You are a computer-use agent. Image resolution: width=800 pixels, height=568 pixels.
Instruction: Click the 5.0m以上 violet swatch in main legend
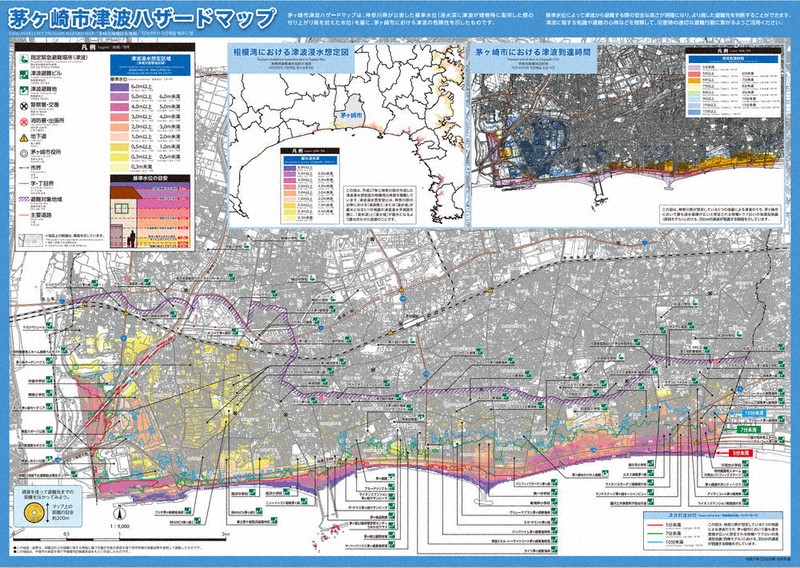tap(119, 97)
